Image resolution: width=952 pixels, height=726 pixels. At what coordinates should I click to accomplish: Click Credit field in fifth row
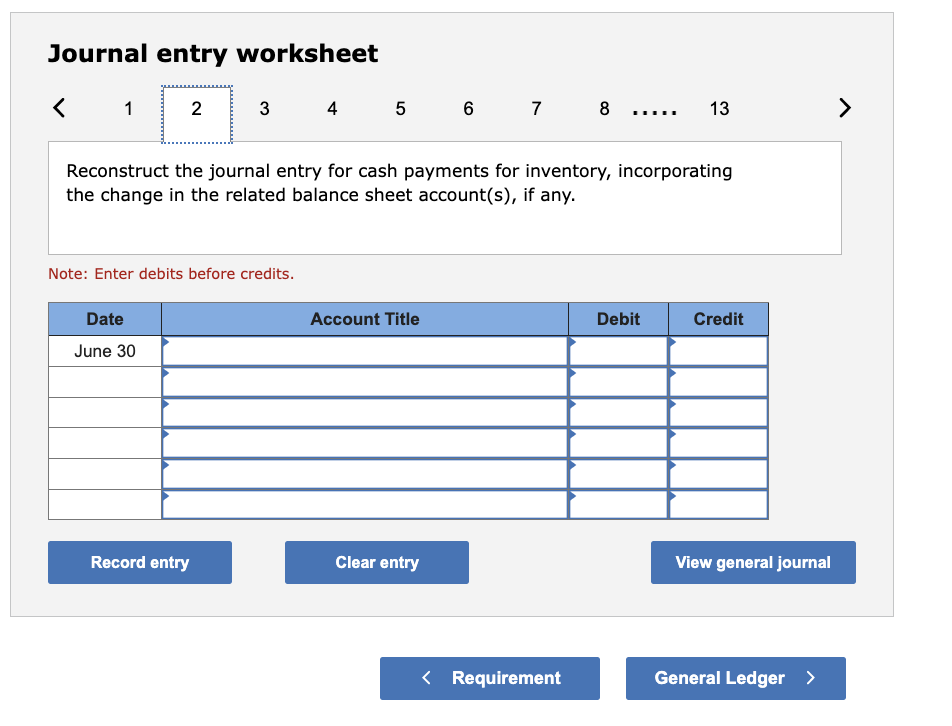(x=718, y=474)
